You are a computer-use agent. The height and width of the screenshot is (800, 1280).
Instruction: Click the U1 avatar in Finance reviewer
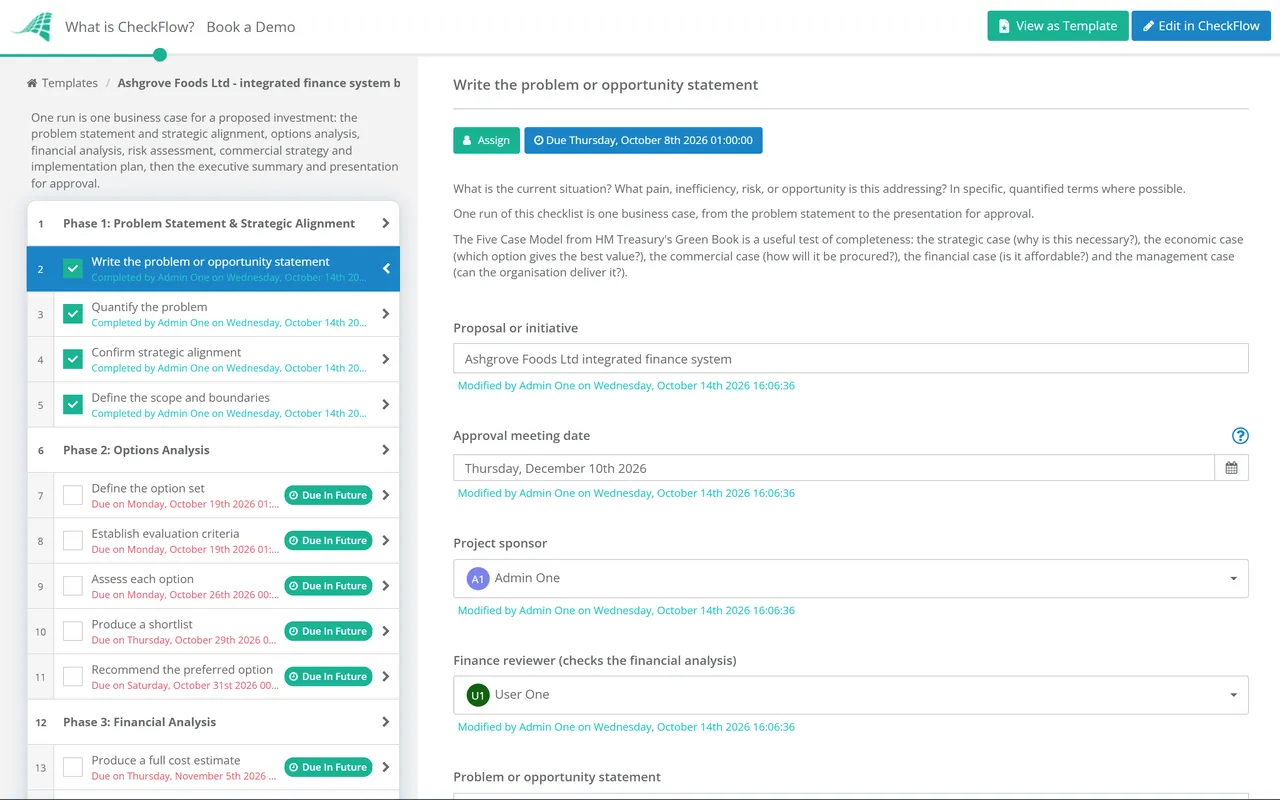pyautogui.click(x=478, y=695)
